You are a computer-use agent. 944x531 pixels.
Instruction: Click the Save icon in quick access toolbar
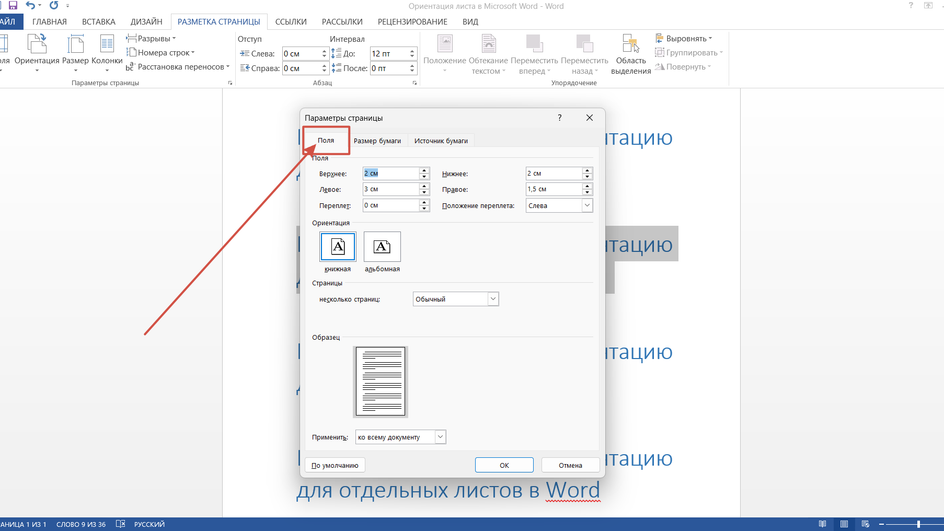tap(13, 5)
